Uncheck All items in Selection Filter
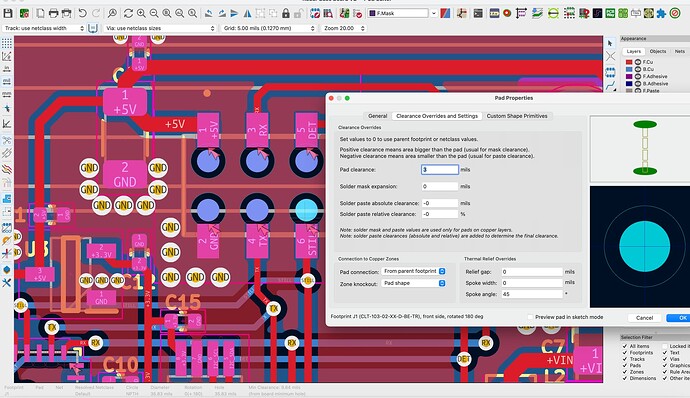Image resolution: width=690 pixels, height=398 pixels. coord(625,346)
